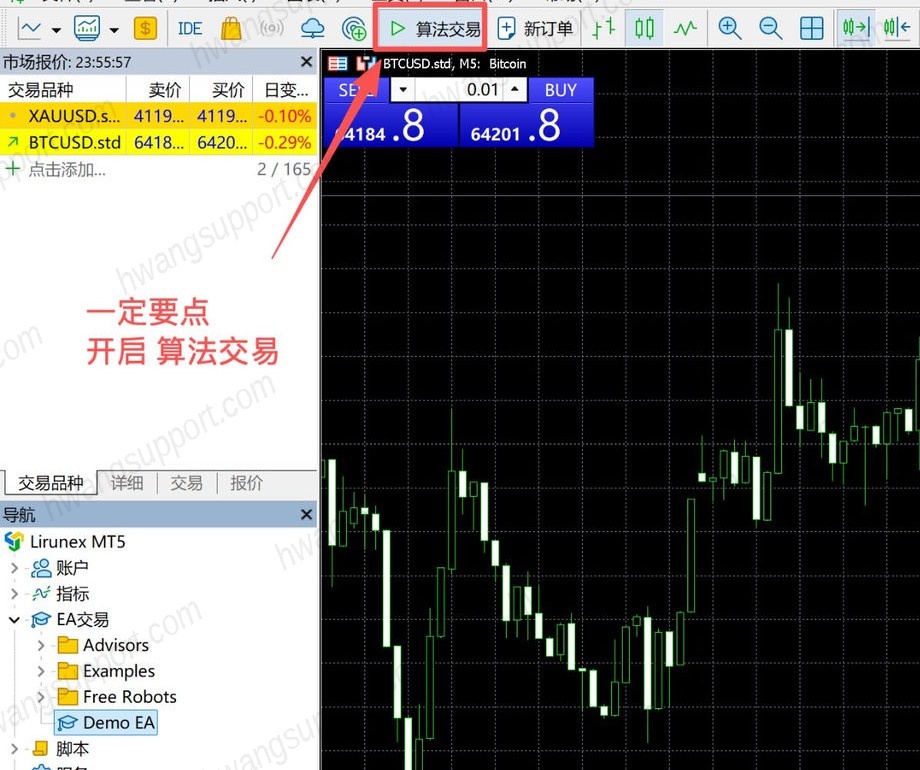Click the New Order (新订单) button

pyautogui.click(x=535, y=28)
